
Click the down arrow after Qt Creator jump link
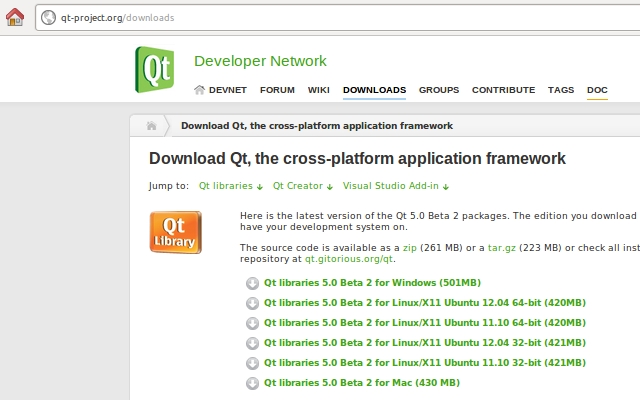point(330,187)
